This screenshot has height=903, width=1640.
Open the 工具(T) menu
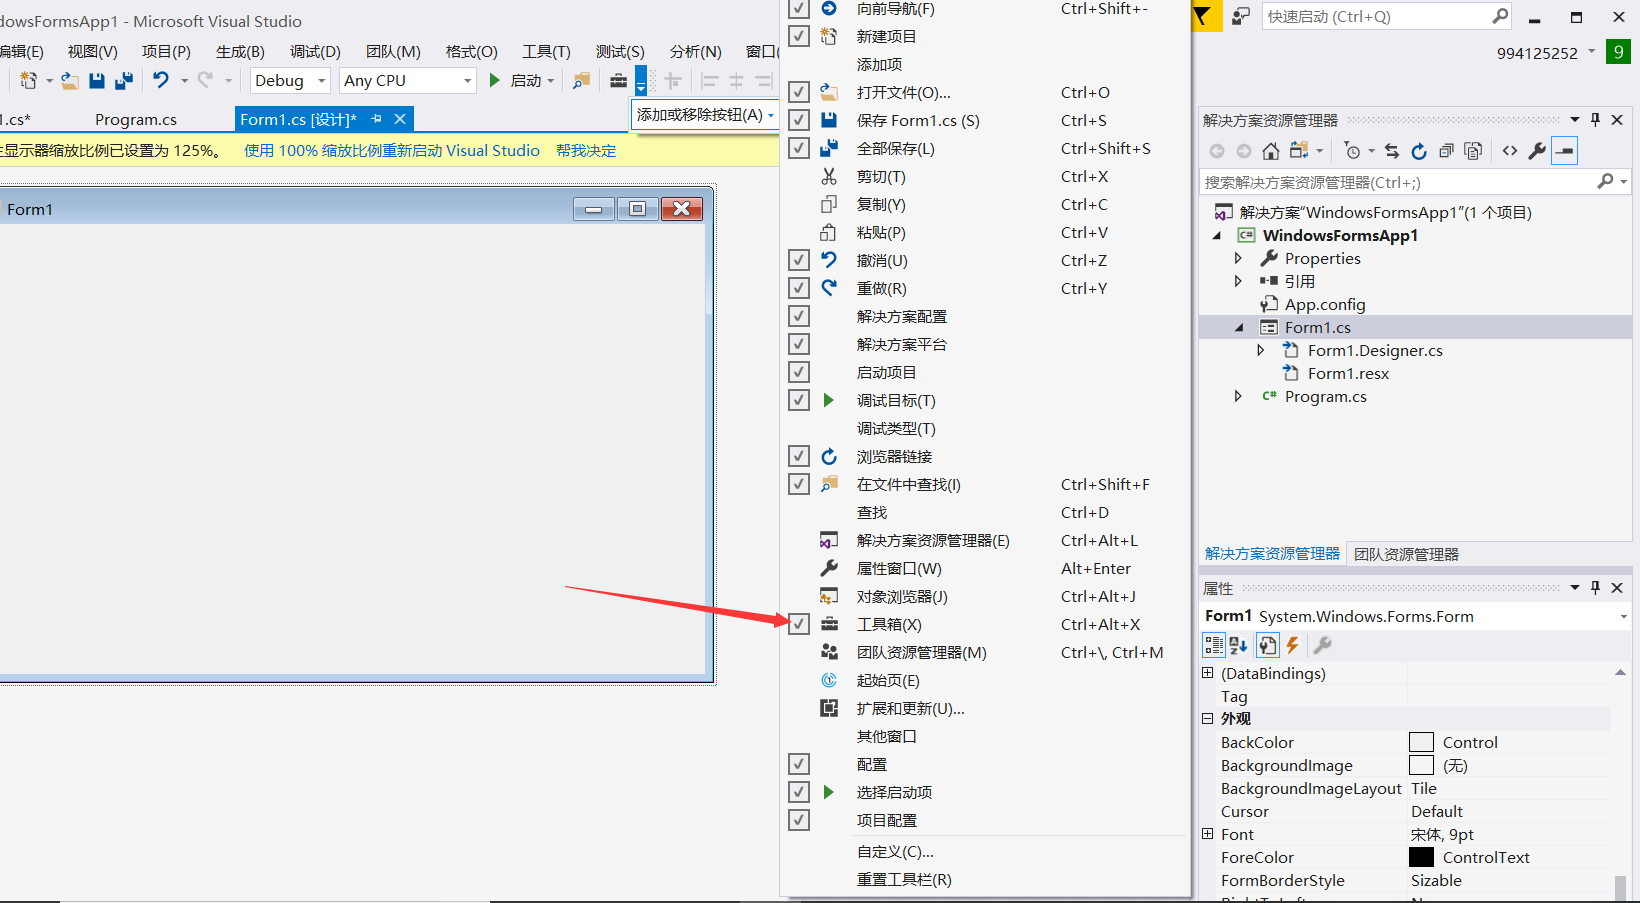(x=546, y=52)
